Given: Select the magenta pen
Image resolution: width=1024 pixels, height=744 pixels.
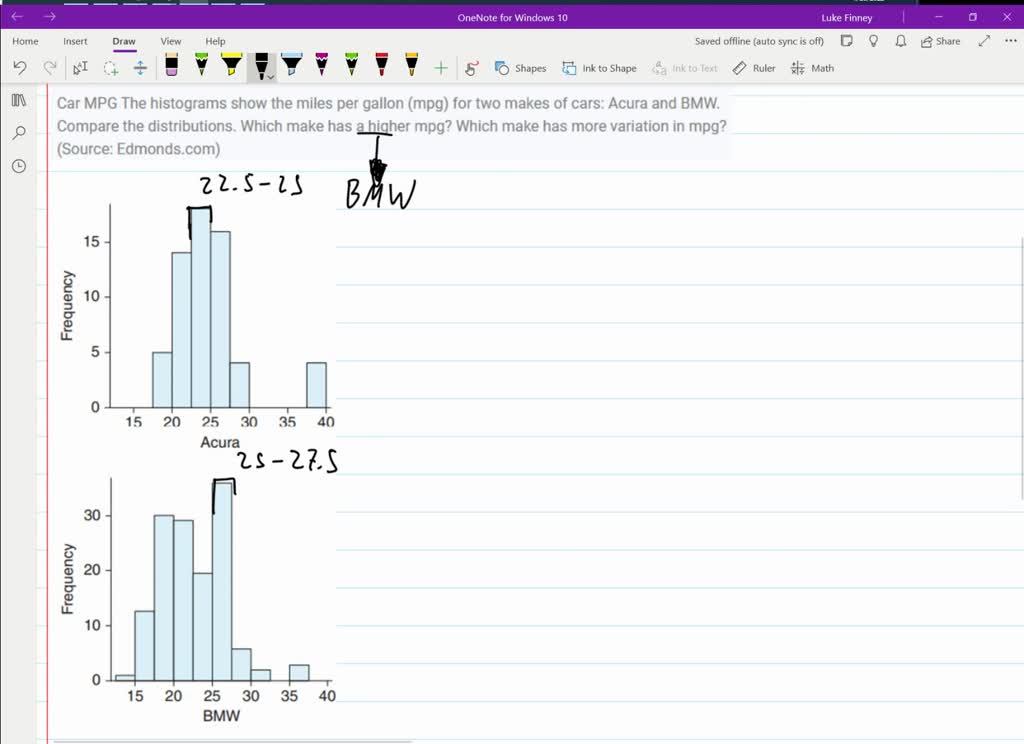Looking at the screenshot, I should 321,65.
